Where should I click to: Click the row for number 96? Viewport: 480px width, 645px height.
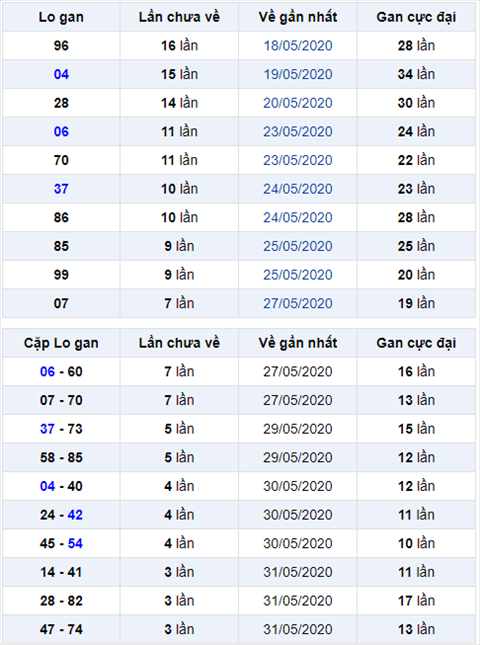click(x=239, y=46)
